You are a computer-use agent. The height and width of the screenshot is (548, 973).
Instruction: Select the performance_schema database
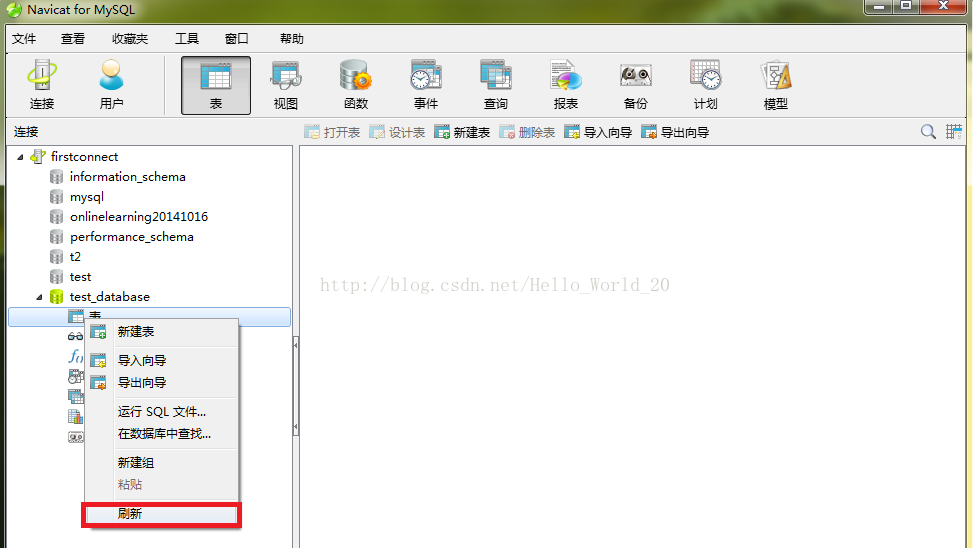pos(132,236)
